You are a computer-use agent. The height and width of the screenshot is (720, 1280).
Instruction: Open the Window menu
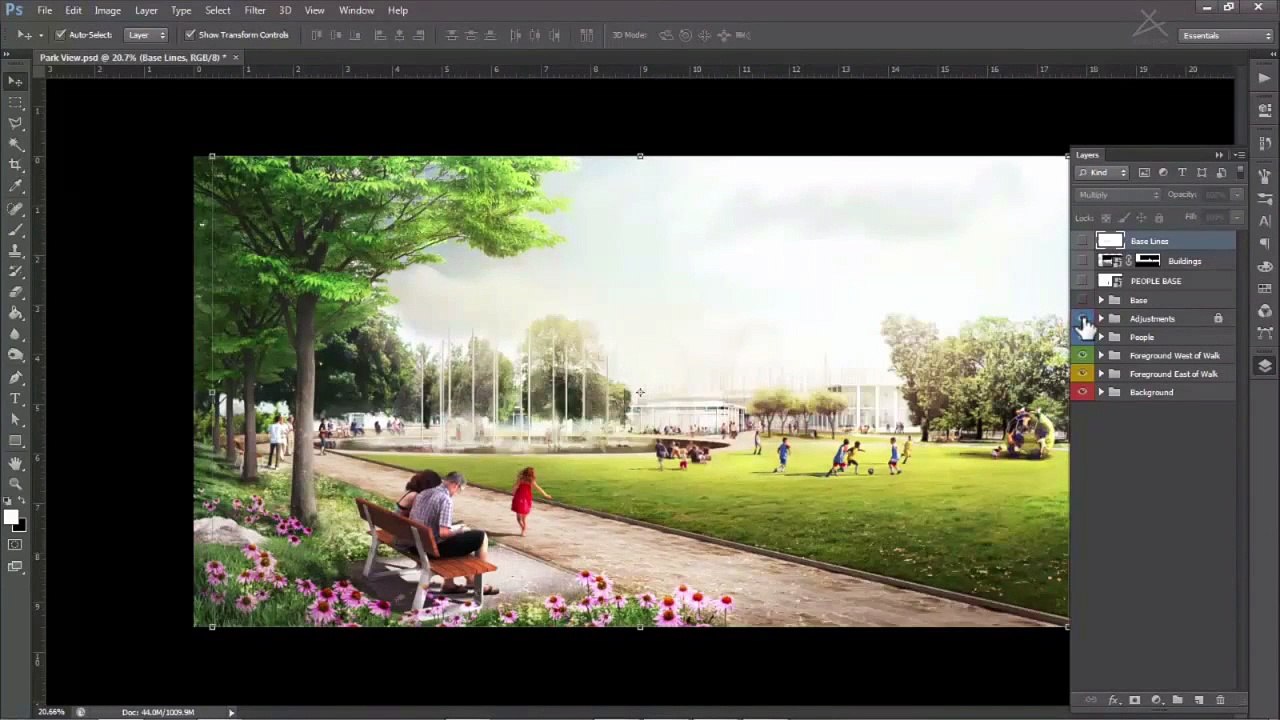click(x=356, y=10)
